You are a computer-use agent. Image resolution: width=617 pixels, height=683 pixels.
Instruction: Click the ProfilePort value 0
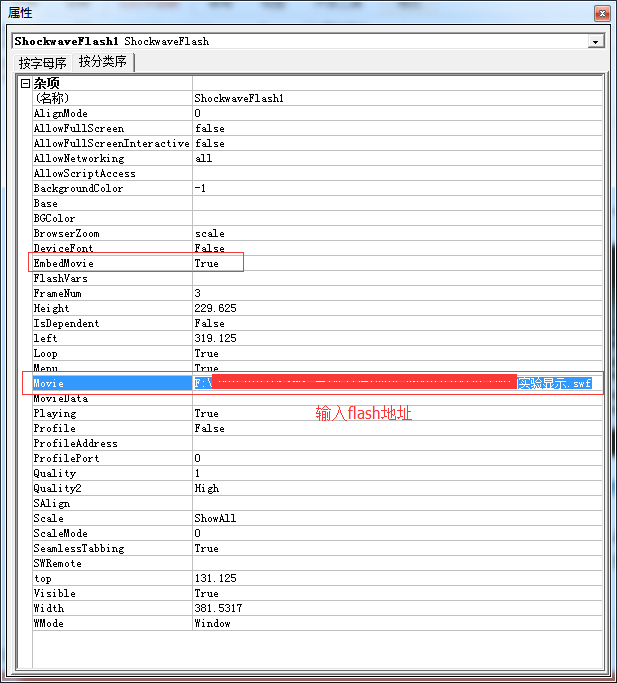pos(397,458)
